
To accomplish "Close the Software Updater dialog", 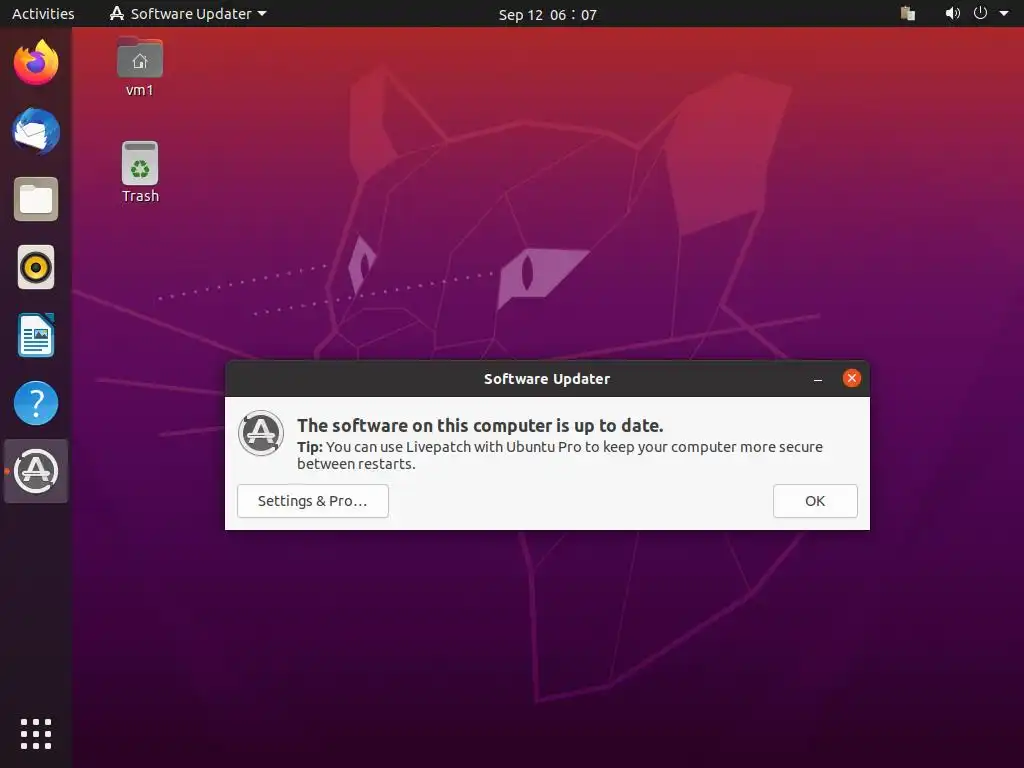I will 852,378.
